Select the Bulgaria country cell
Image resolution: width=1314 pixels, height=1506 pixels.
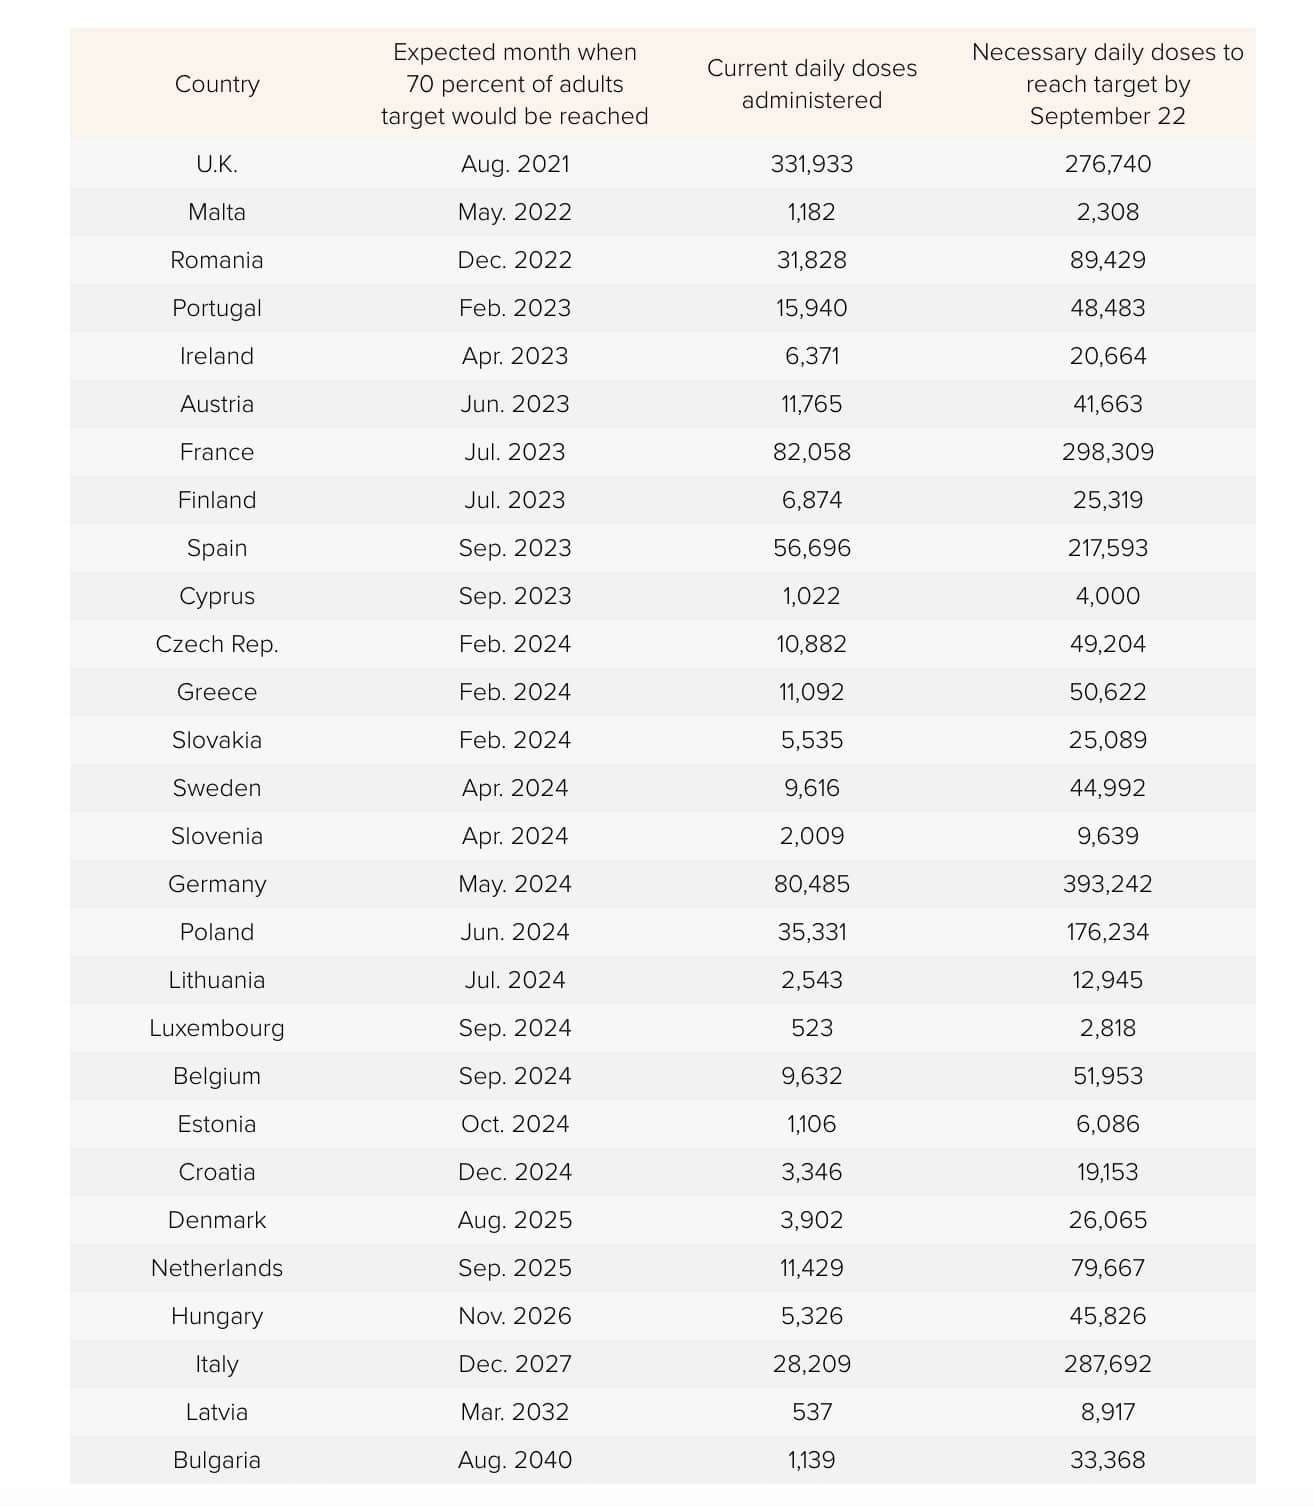point(217,1460)
